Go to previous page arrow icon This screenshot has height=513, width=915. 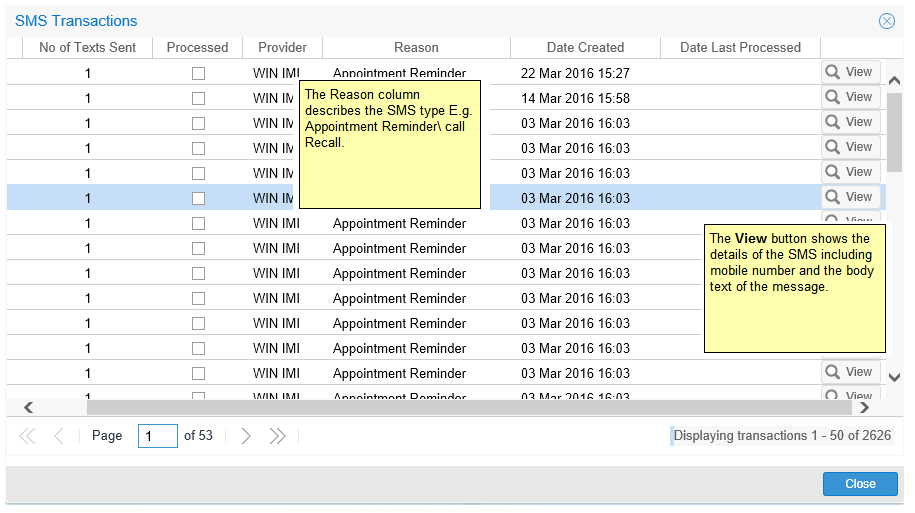coord(58,436)
